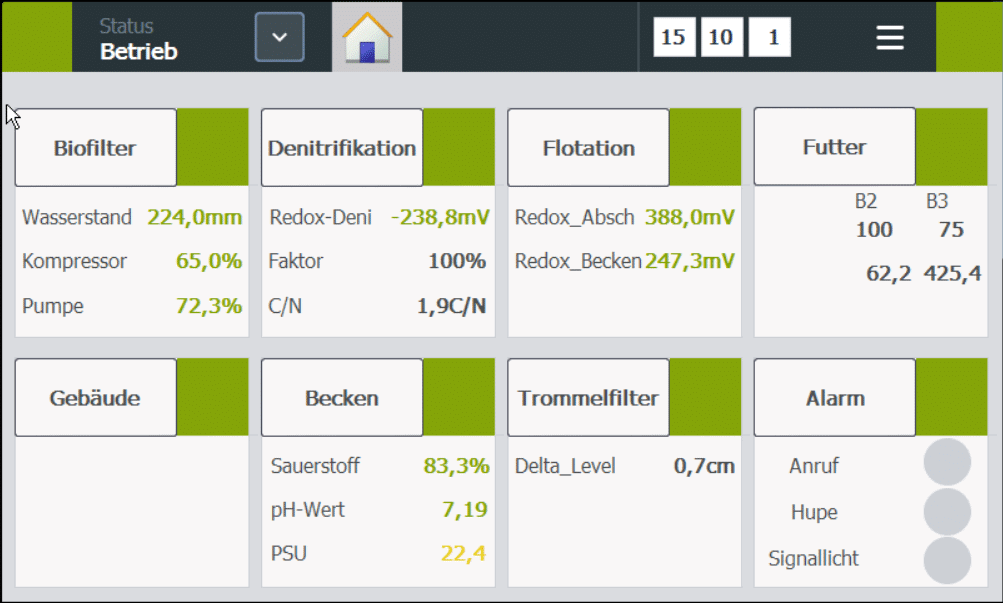Screen dimensions: 1003x603
Task: Select the Trommelfilter button
Action: [588, 398]
